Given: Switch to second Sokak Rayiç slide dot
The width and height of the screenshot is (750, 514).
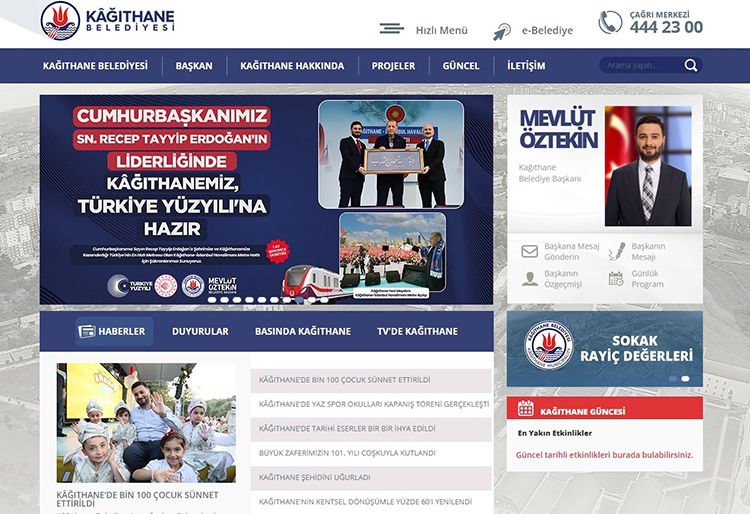Looking at the screenshot, I should click(x=685, y=379).
